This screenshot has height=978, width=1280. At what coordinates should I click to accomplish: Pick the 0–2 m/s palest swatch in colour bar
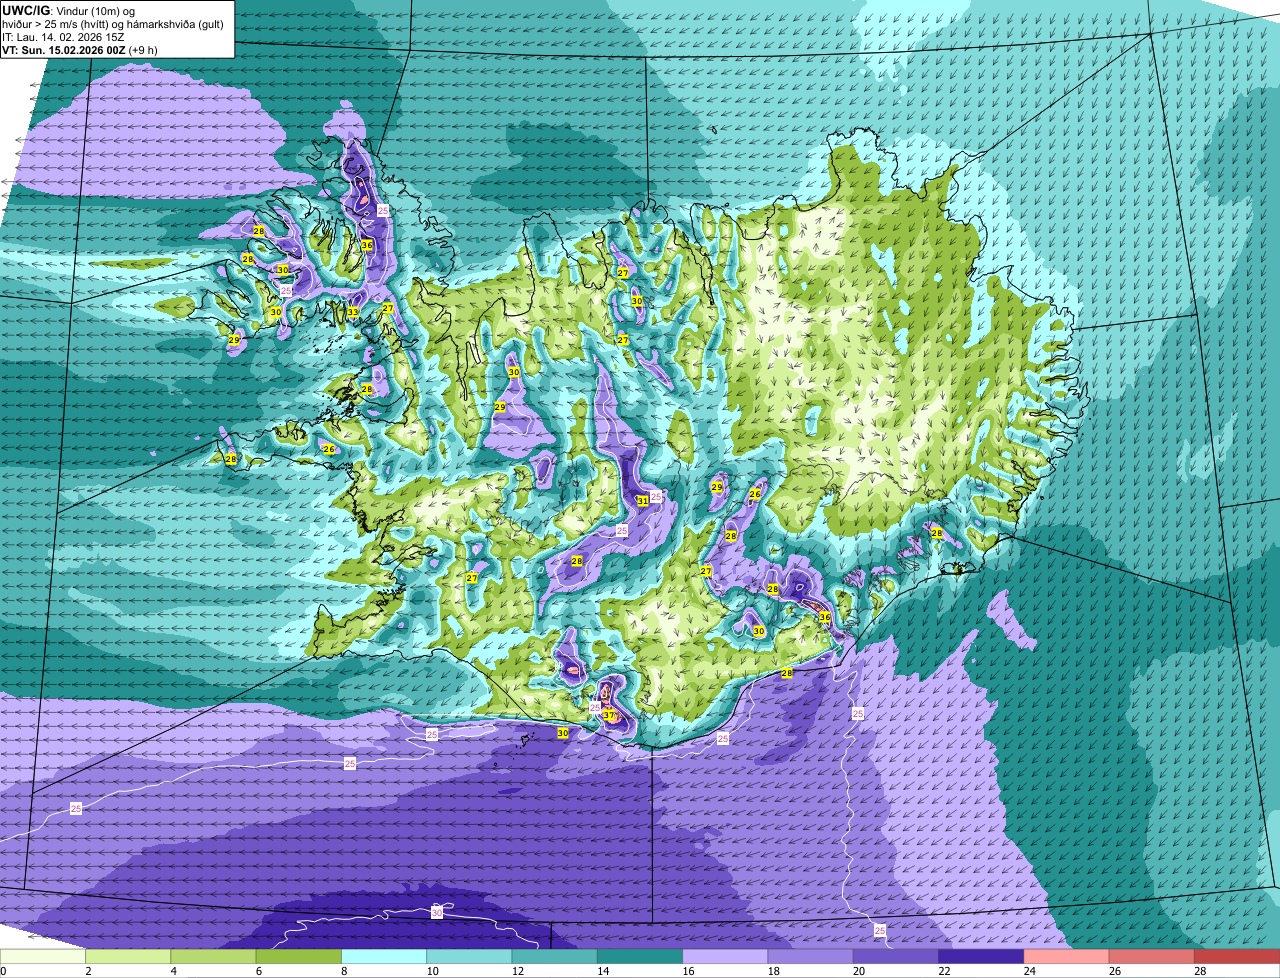click(x=43, y=956)
